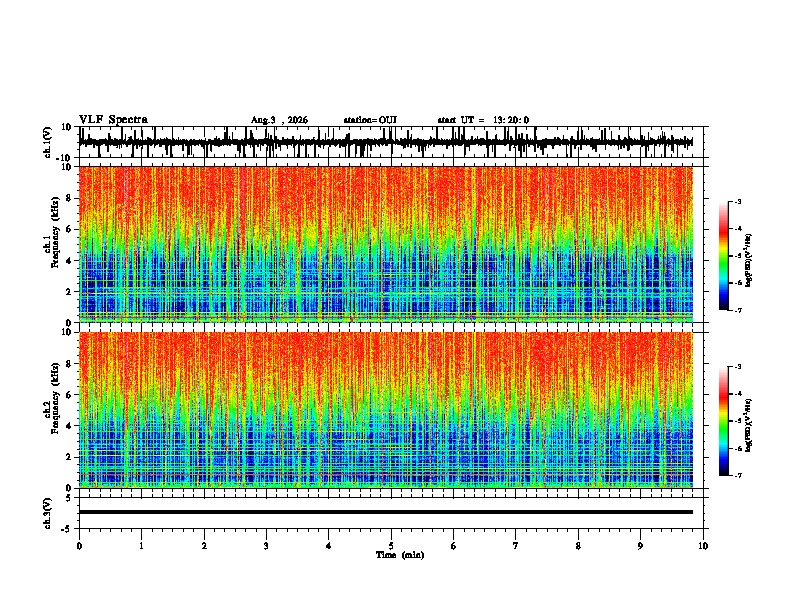Click inside the ch.2 spectrogram panel
Viewport: 792px width, 612px height.
coord(386,410)
